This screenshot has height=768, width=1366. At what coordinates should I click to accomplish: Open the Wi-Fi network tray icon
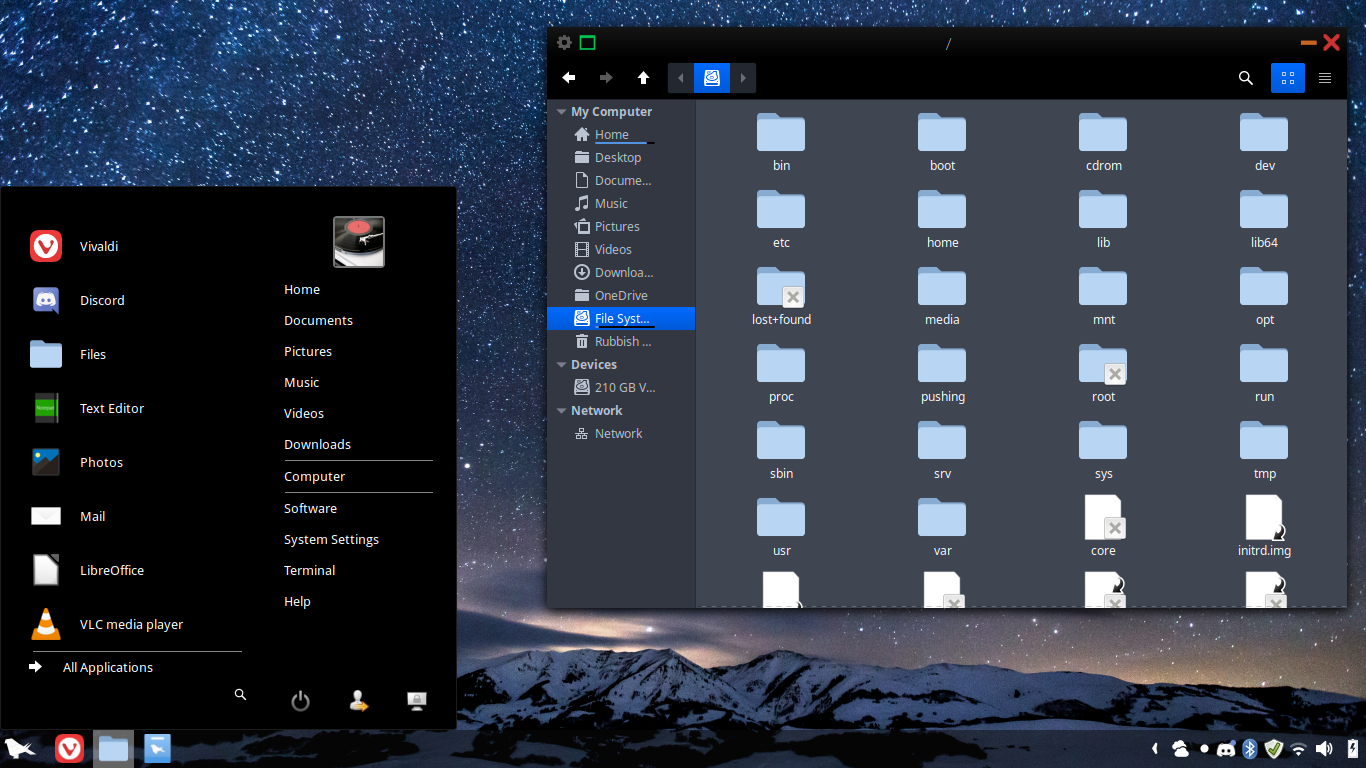coord(1298,748)
